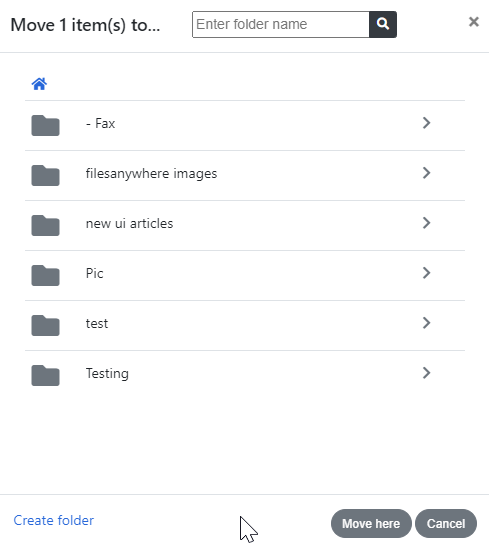
Task: Expand filesanywhere images using its chevron
Action: pyautogui.click(x=426, y=173)
